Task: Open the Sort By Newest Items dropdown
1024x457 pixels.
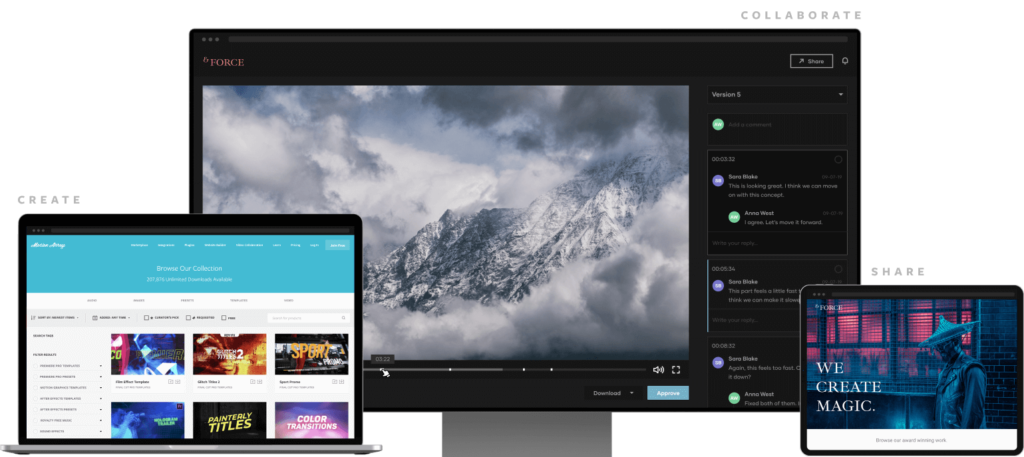Action: (55, 318)
